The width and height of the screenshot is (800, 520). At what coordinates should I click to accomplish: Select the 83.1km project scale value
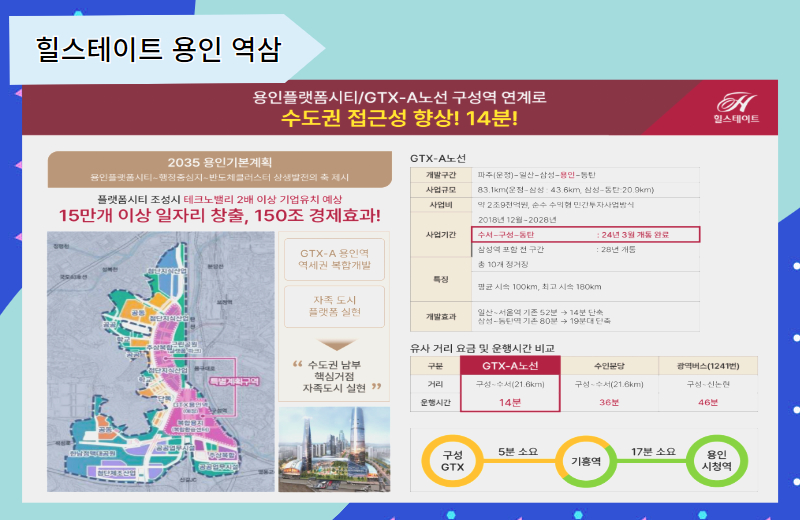(566, 190)
